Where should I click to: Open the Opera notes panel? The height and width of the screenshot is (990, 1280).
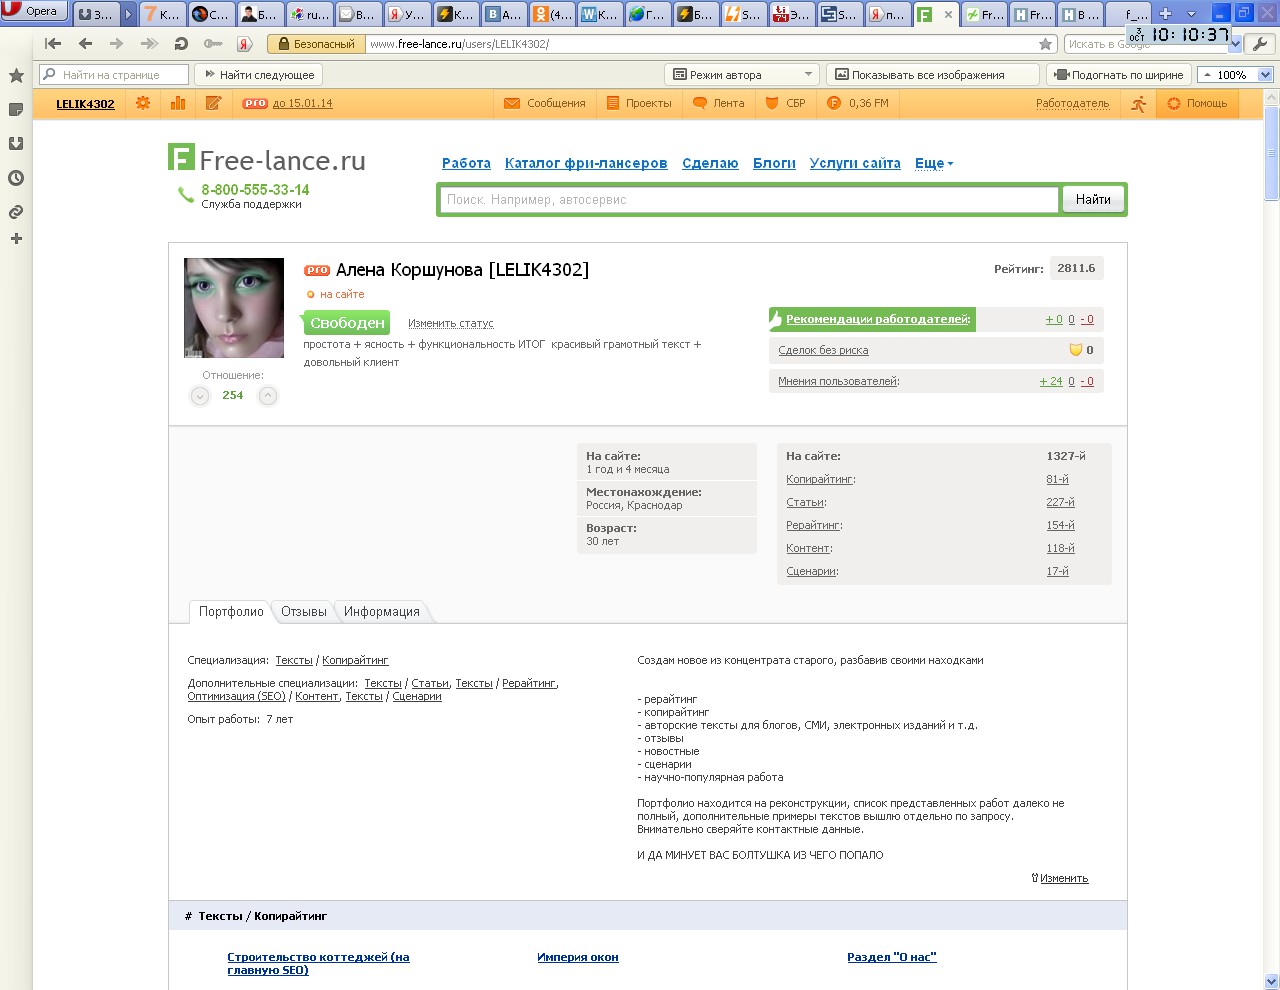tap(16, 109)
